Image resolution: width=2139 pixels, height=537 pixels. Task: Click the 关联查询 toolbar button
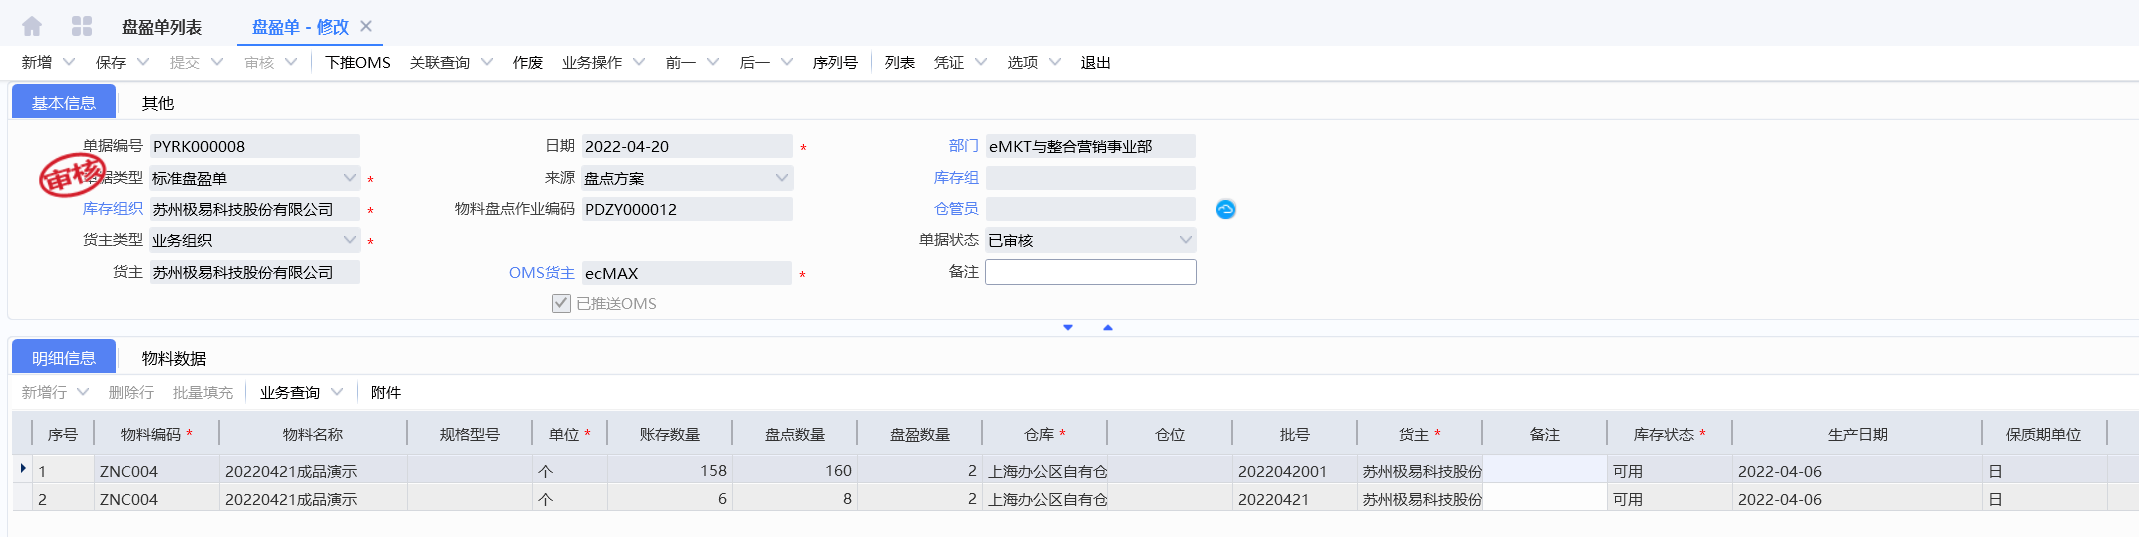pyautogui.click(x=440, y=62)
